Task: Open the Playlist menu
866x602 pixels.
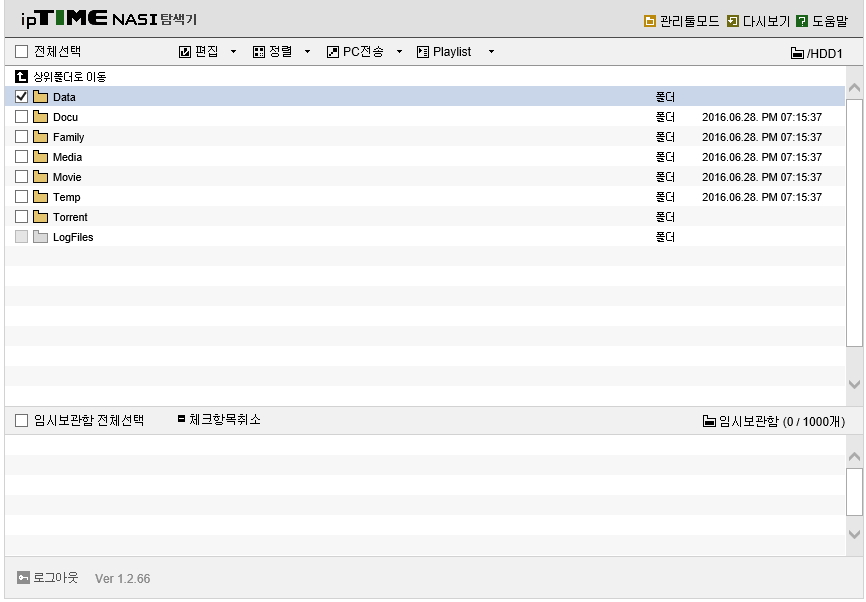Action: click(x=444, y=52)
